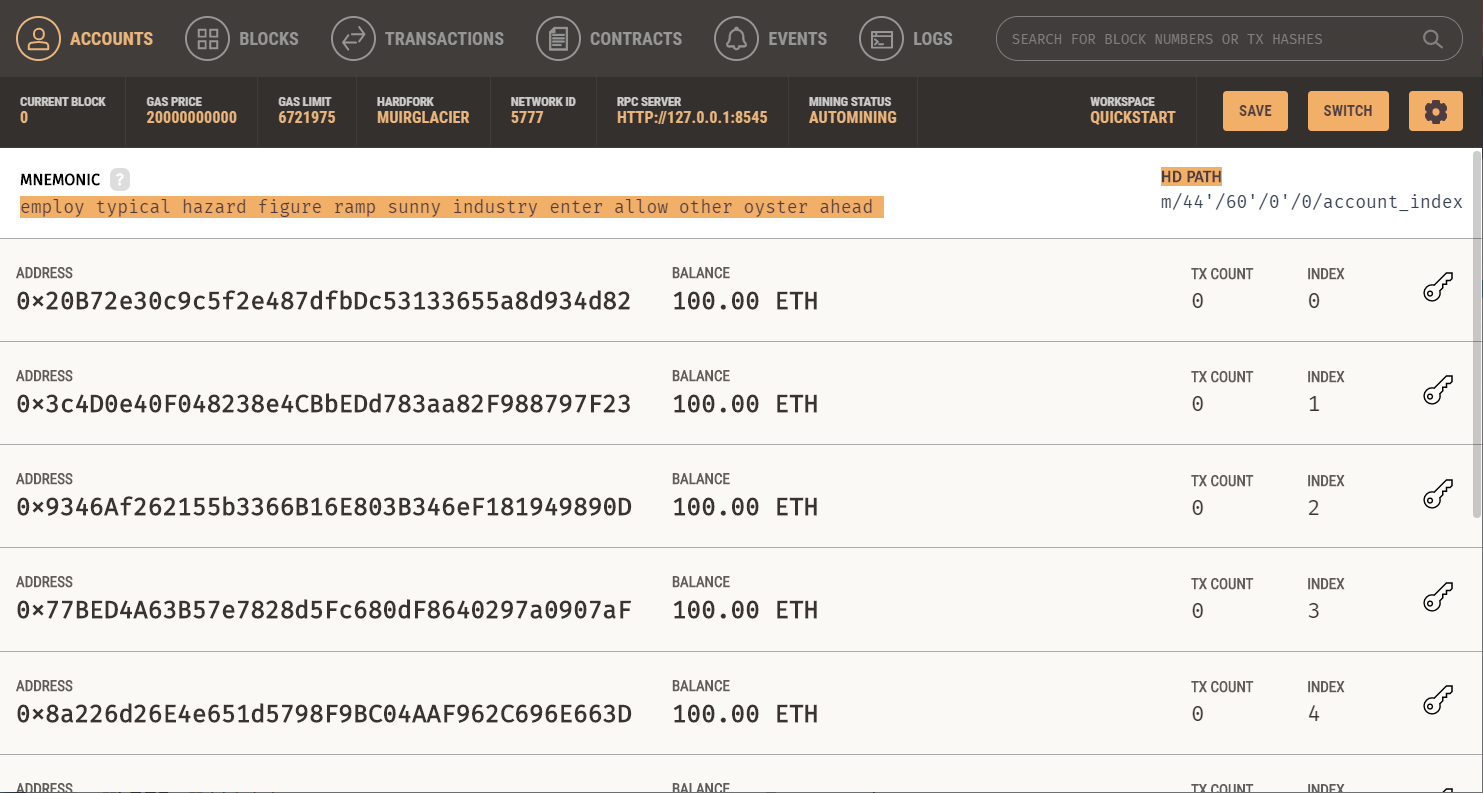Open the Accounts tab
The width and height of the screenshot is (1483, 793).
[x=86, y=39]
